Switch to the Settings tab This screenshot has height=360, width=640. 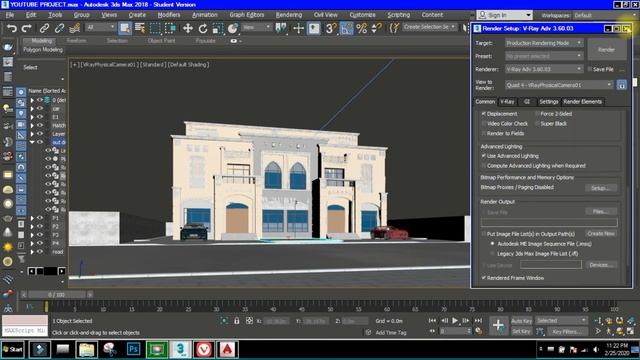(549, 102)
